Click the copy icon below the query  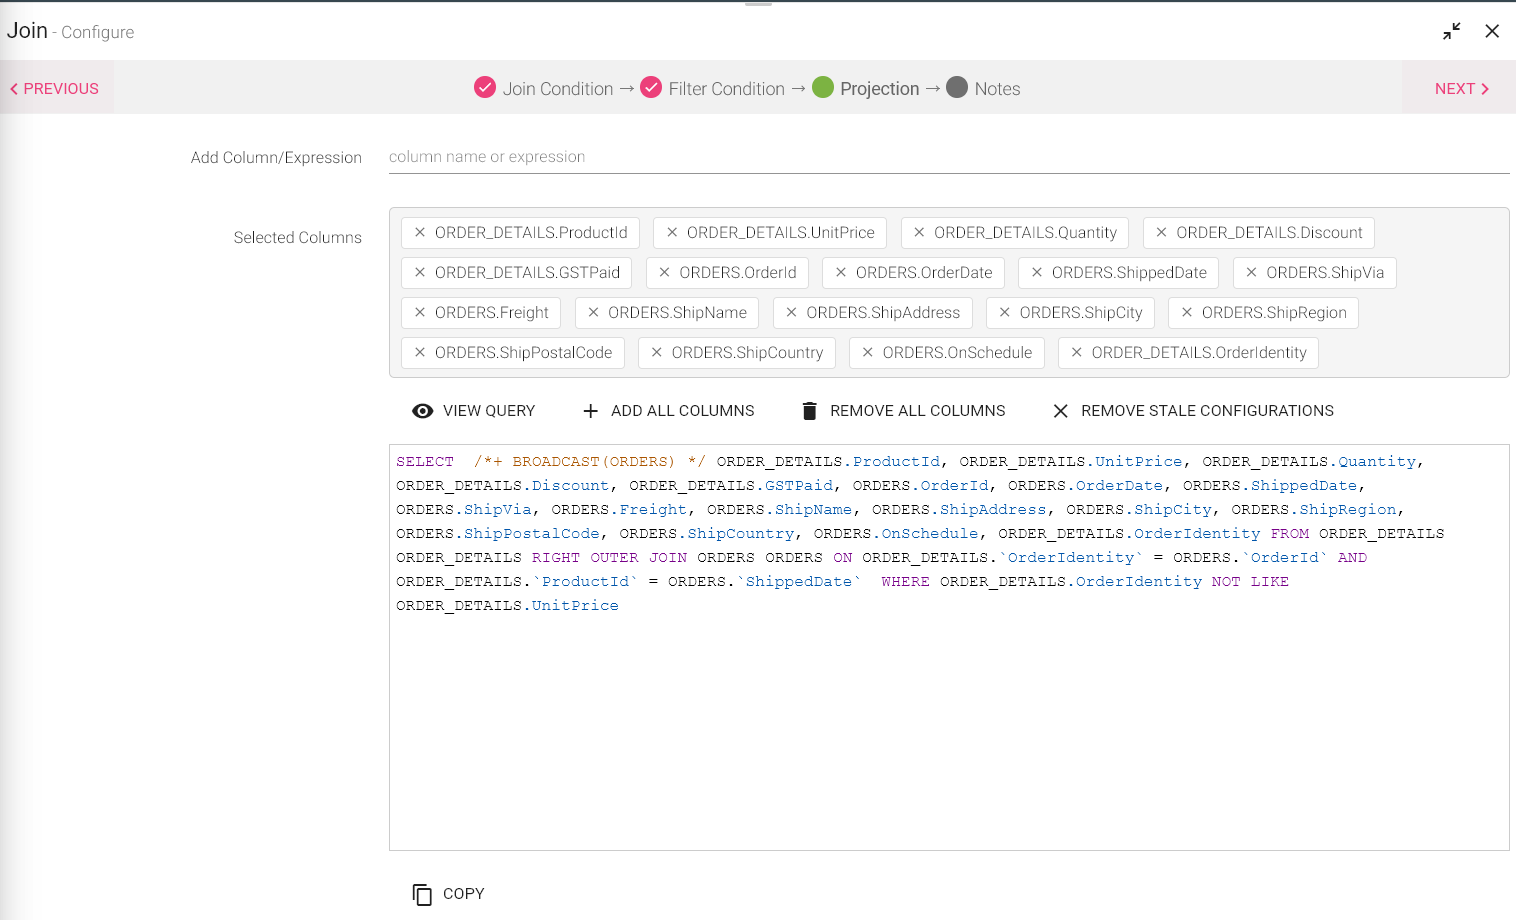[422, 894]
